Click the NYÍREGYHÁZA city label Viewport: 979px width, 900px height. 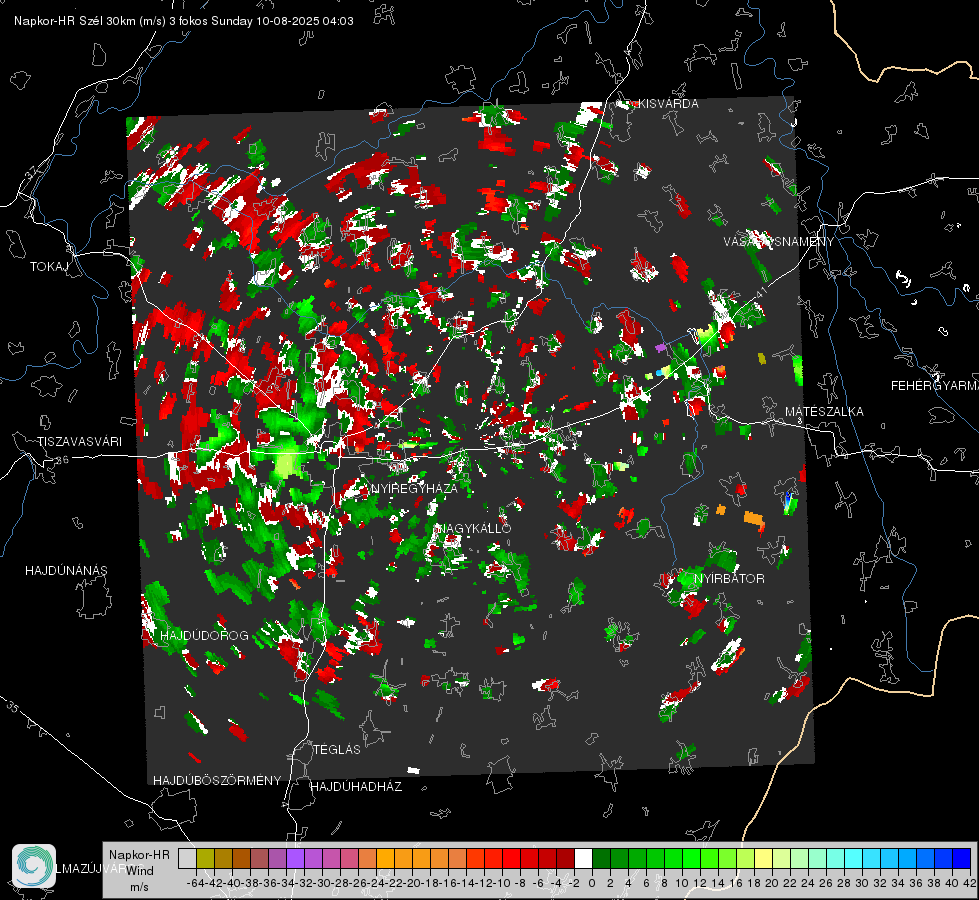pyautogui.click(x=414, y=488)
